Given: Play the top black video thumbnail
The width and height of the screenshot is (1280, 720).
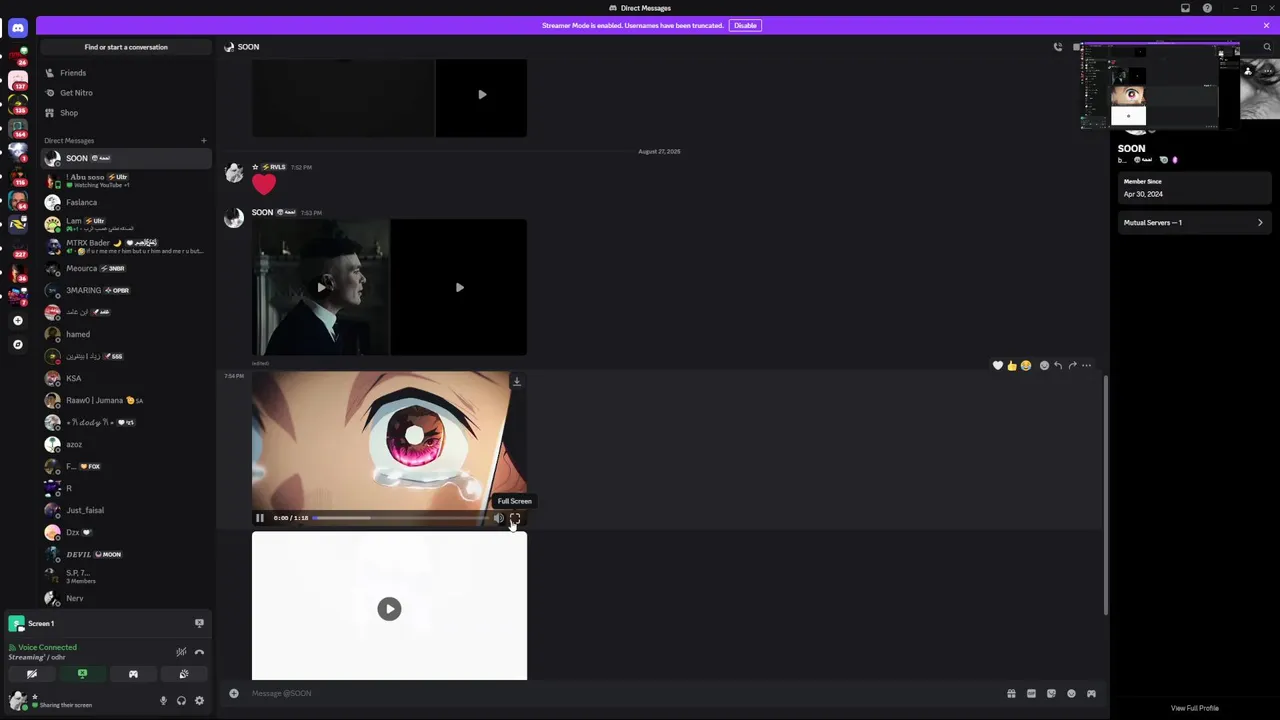Looking at the screenshot, I should 482,95.
